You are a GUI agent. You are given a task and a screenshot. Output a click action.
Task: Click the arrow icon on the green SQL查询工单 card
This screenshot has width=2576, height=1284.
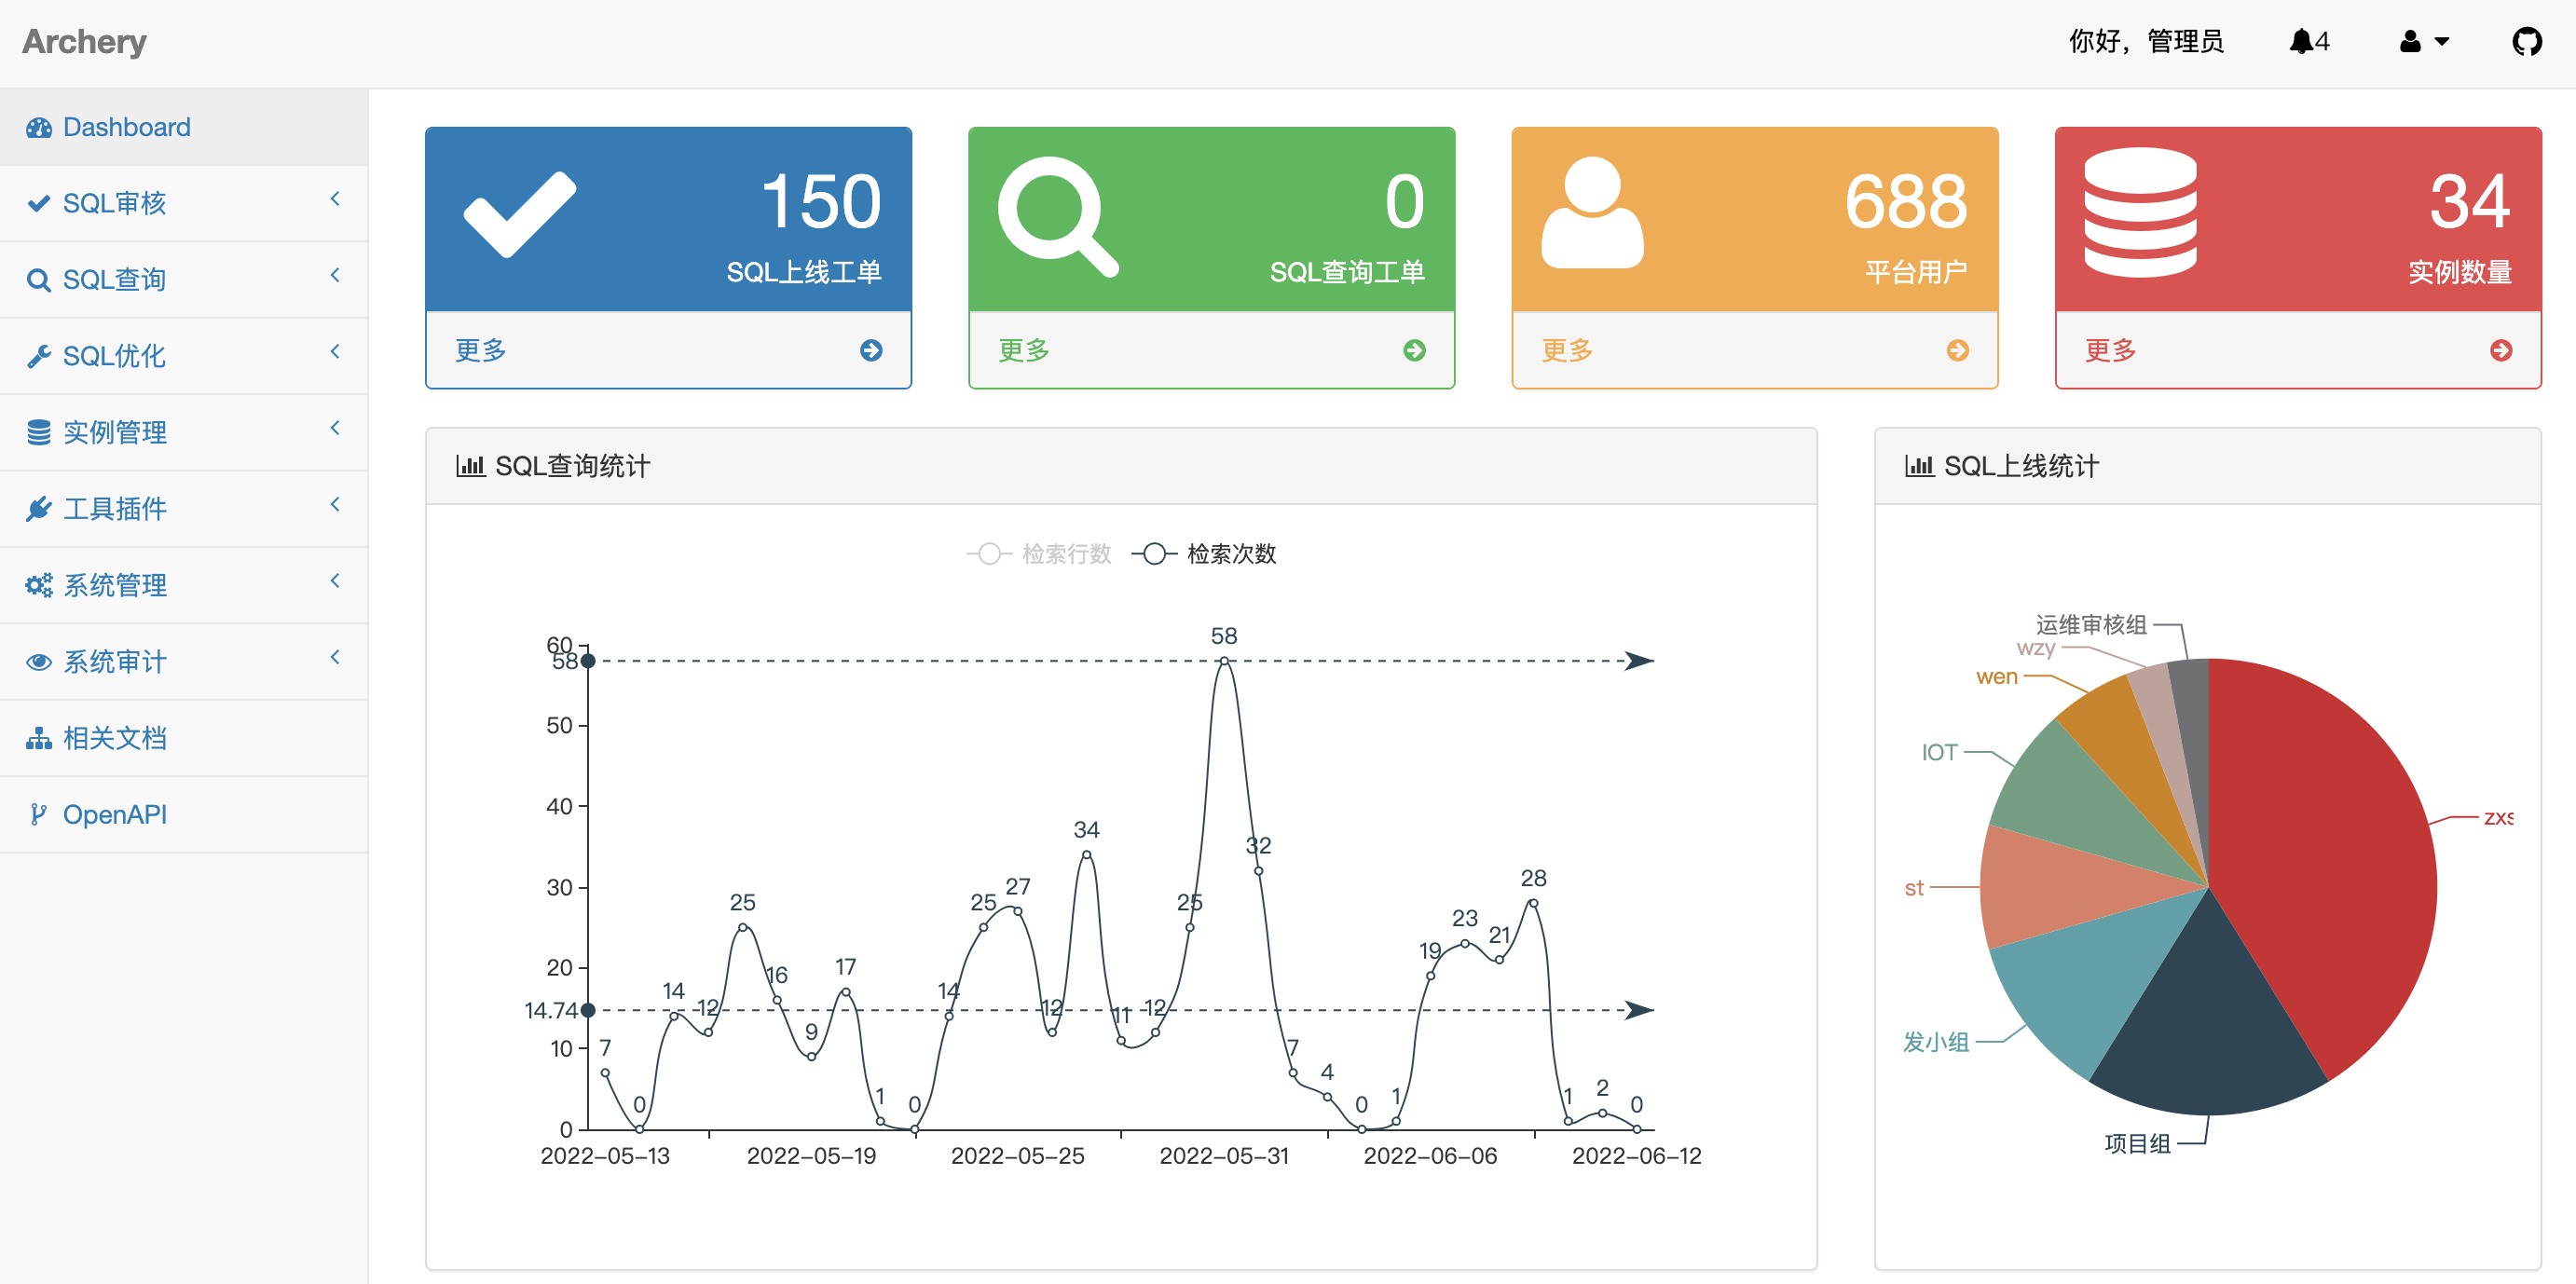tap(1414, 350)
